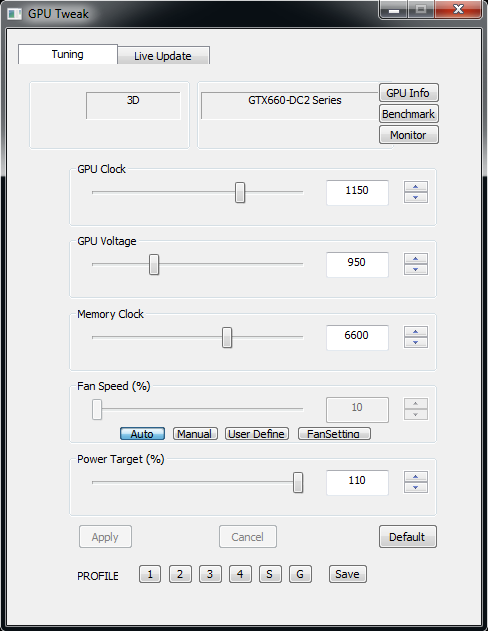Screen dimensions: 488x631
Task: Click the Memory Clock value field
Action: click(x=357, y=337)
